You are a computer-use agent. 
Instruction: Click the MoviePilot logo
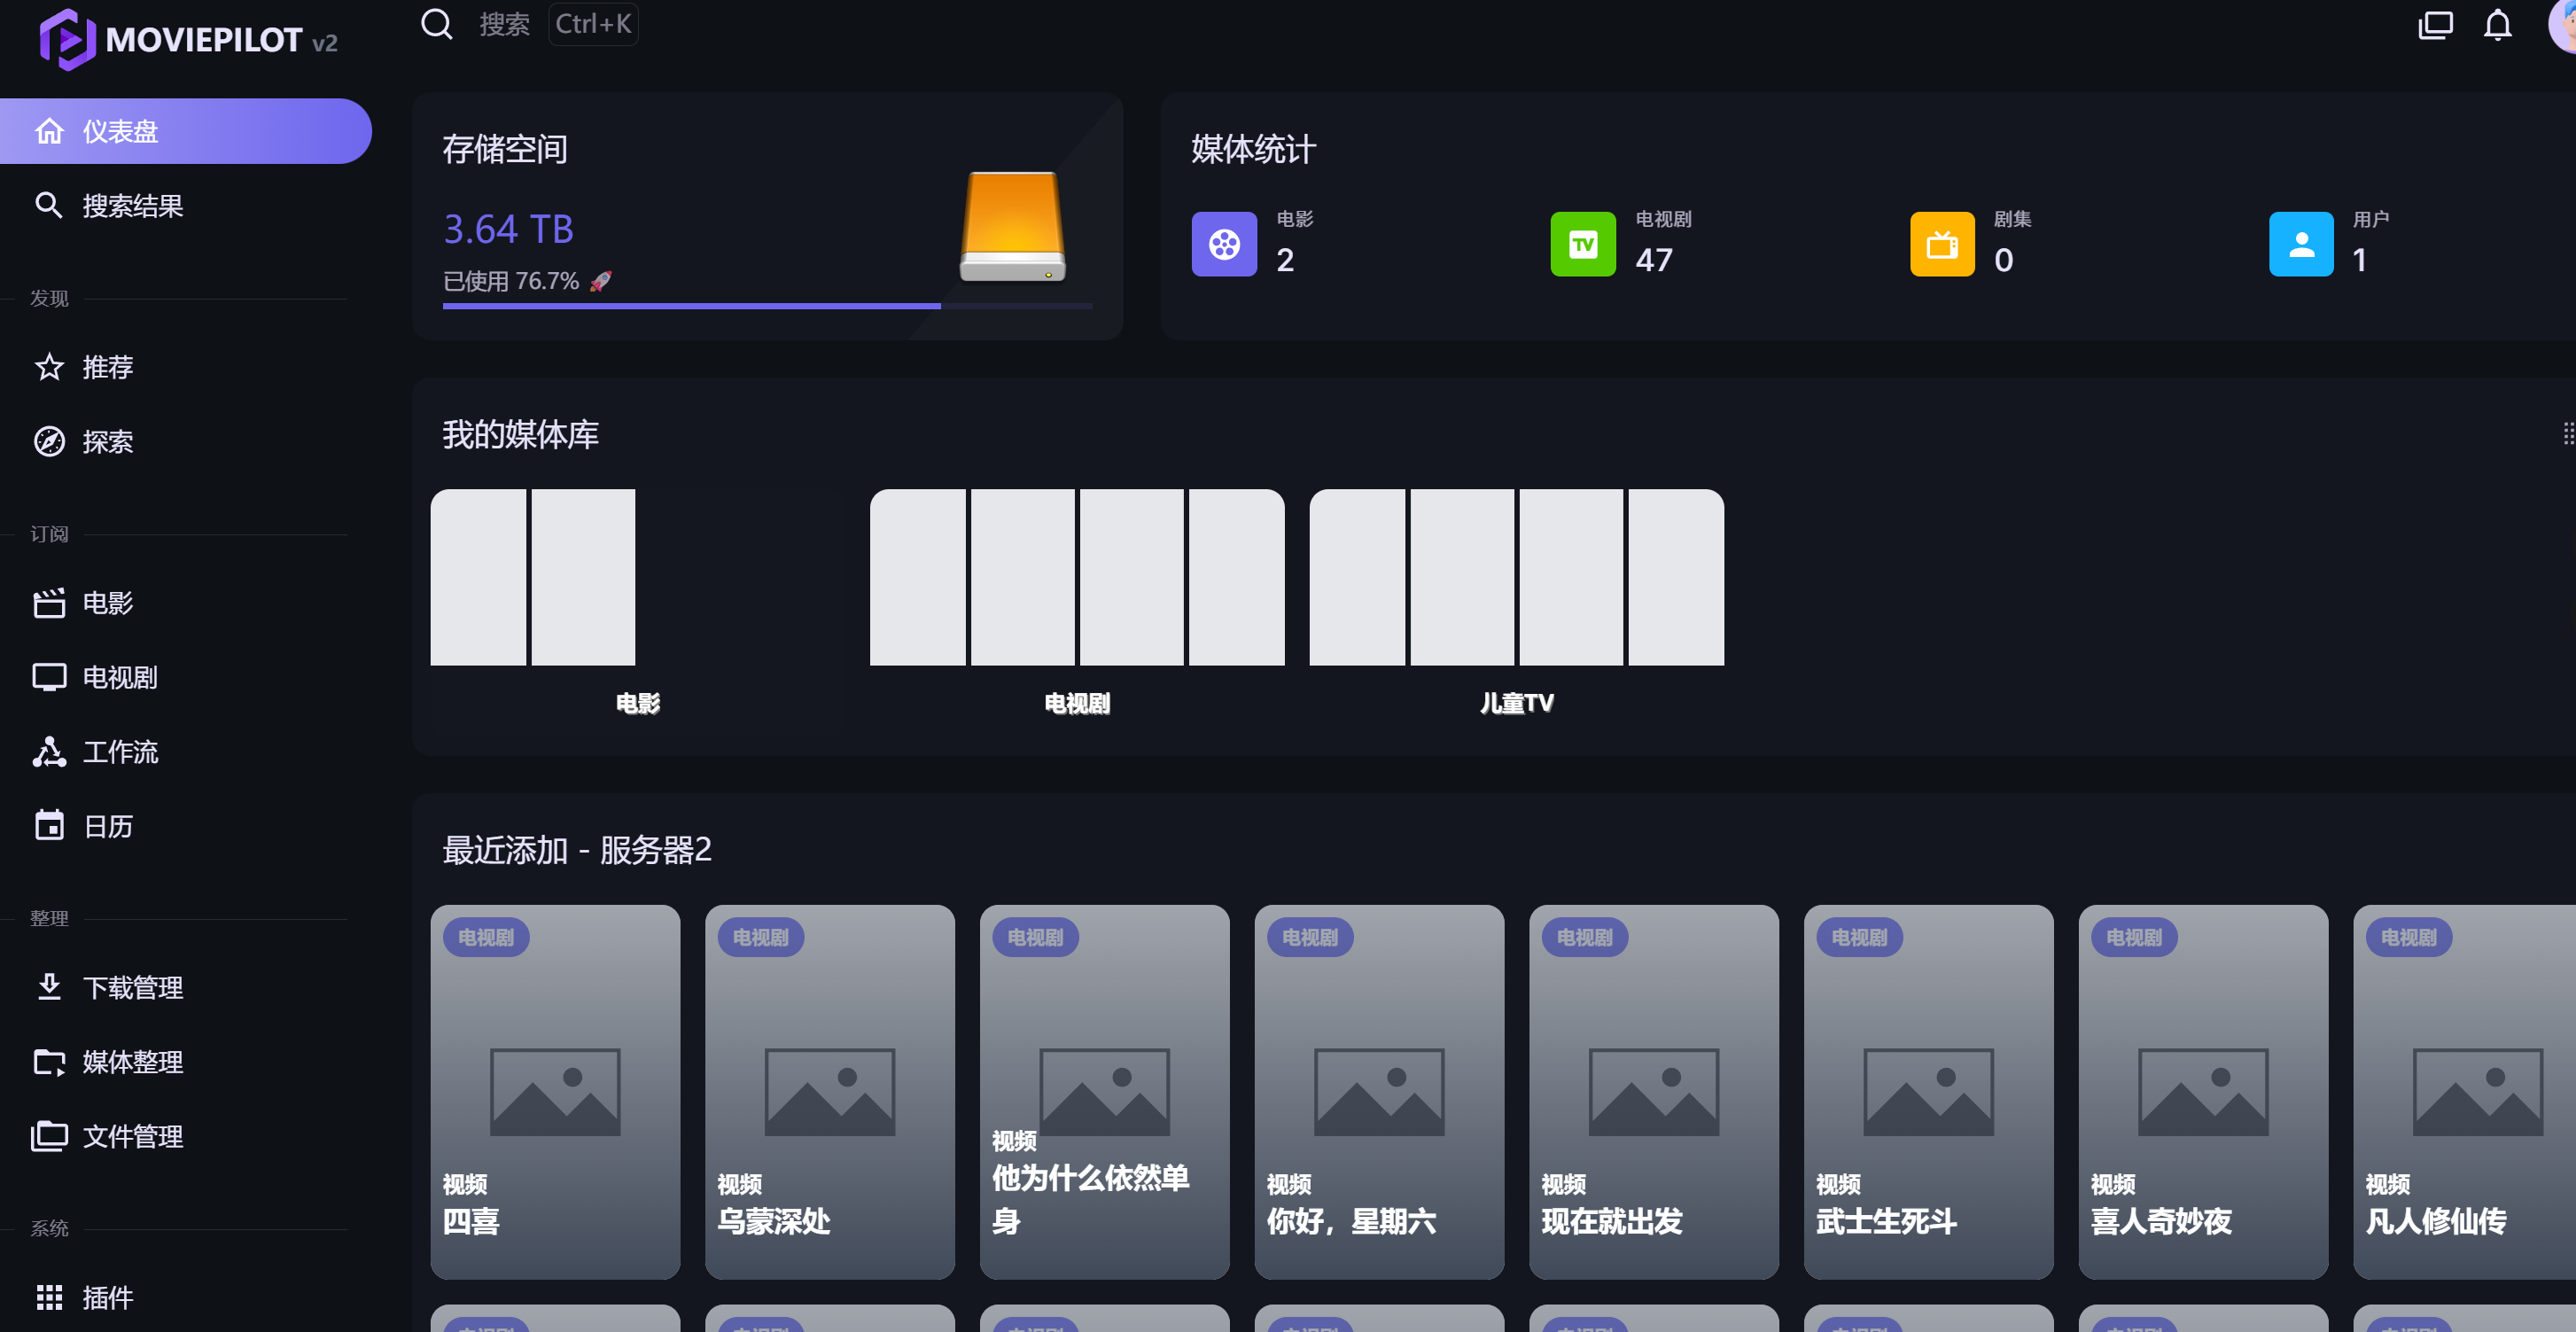[67, 40]
